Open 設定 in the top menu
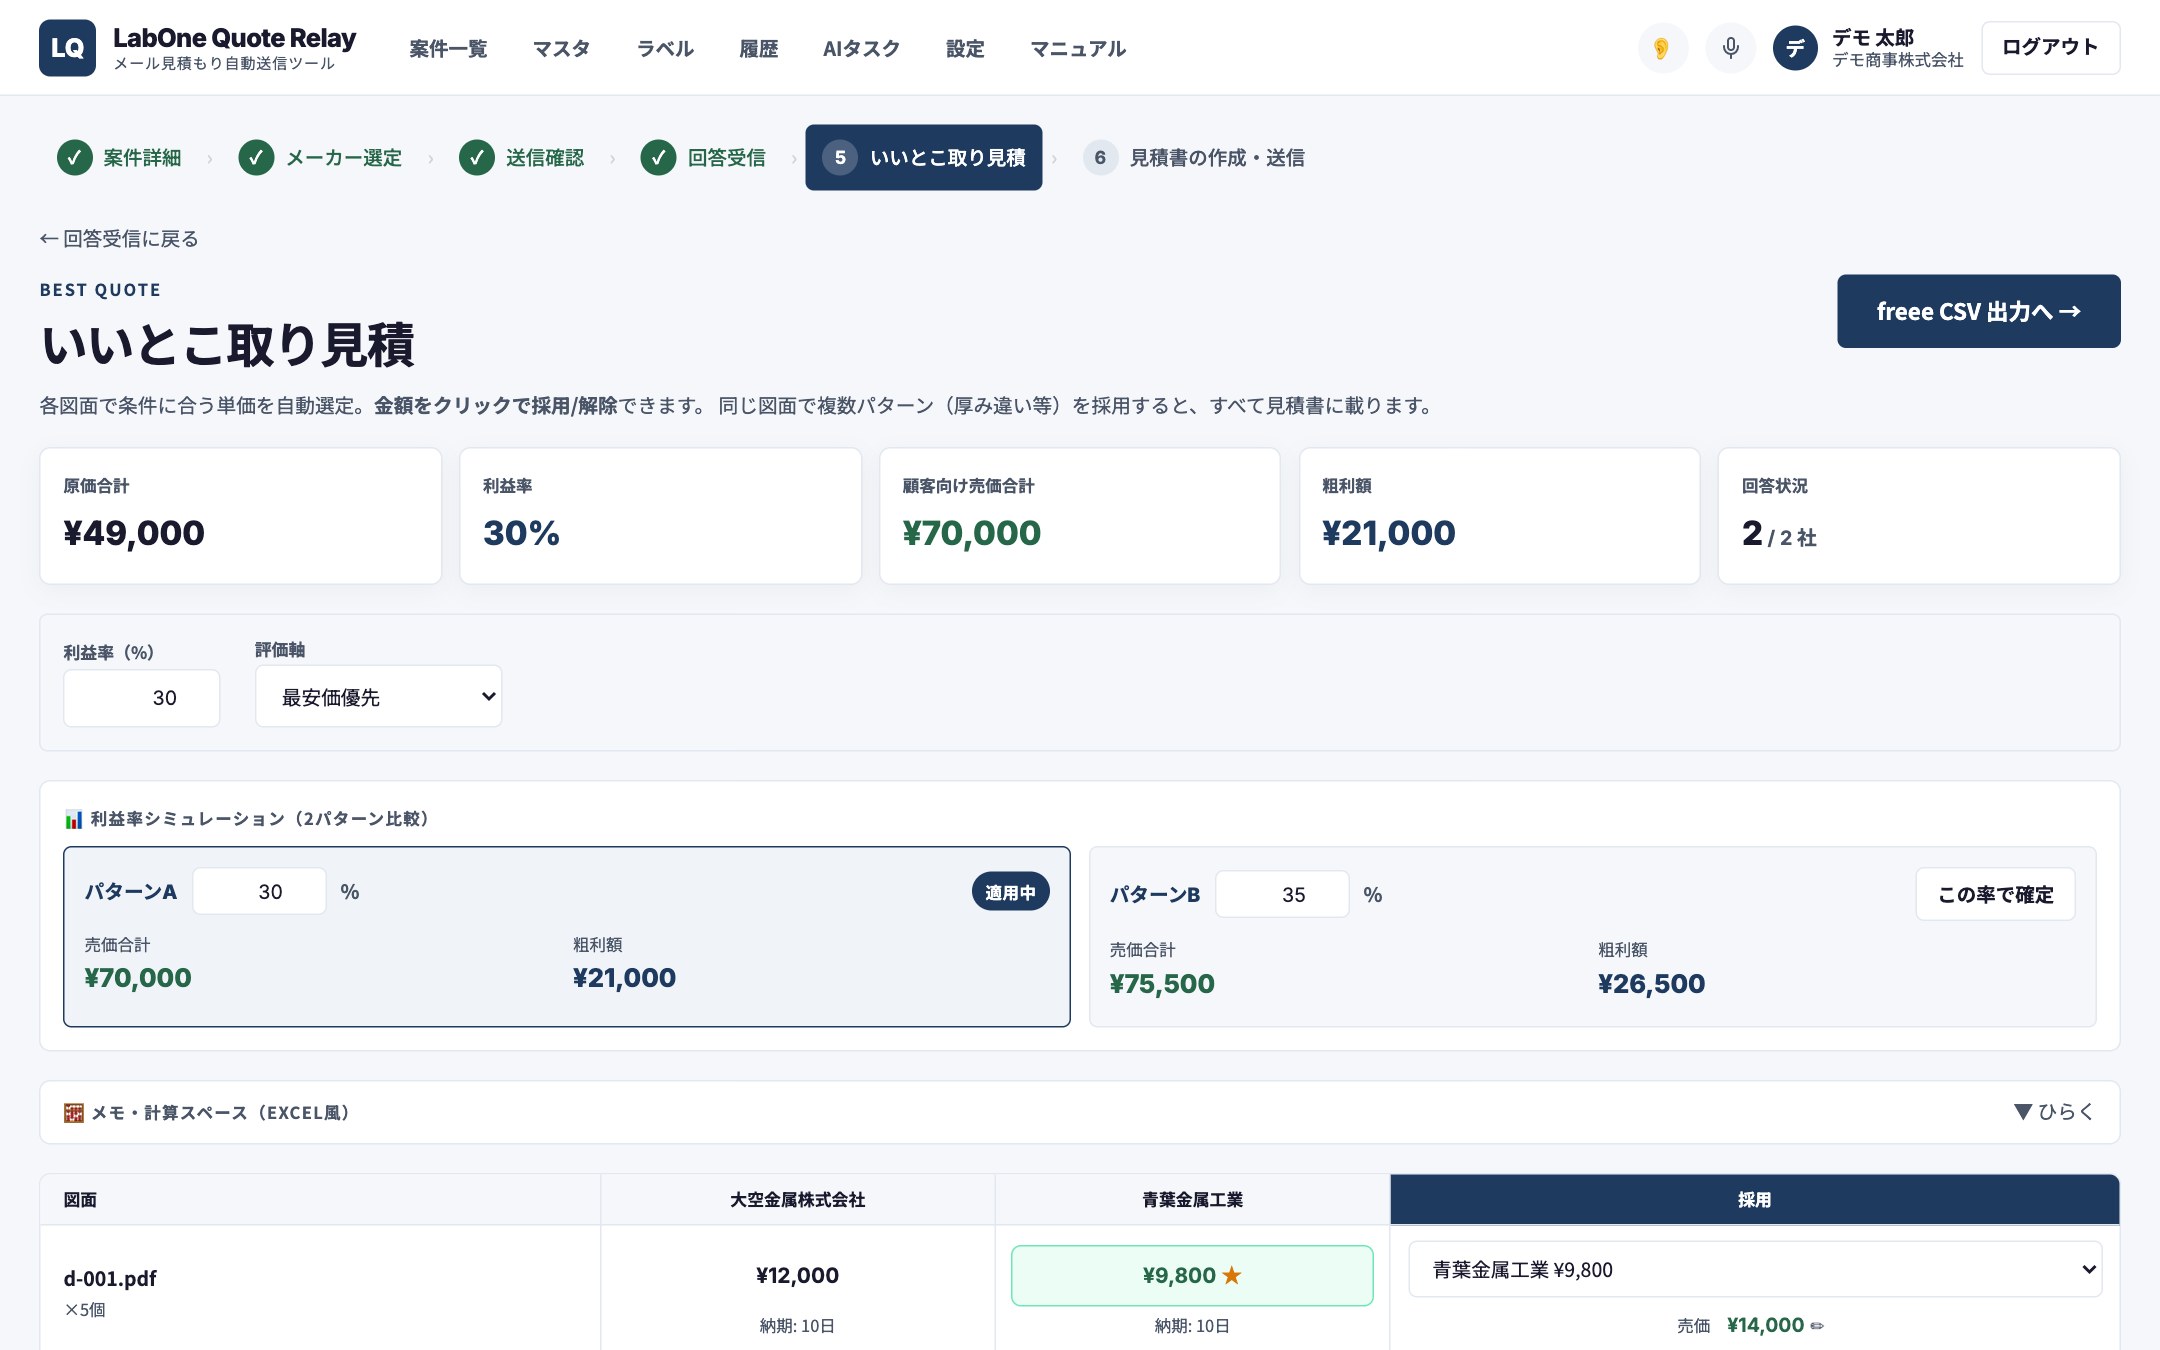The width and height of the screenshot is (2160, 1350). coord(965,48)
